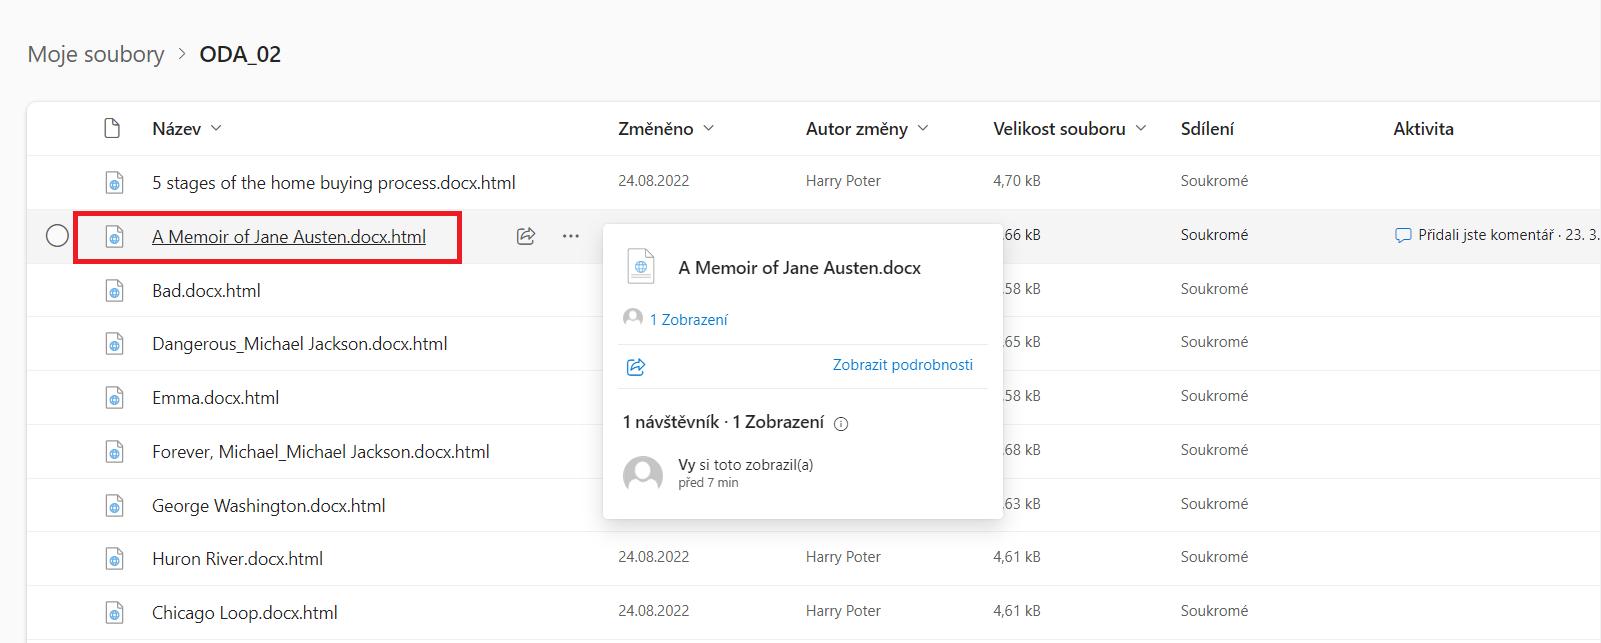The width and height of the screenshot is (1601, 643).
Task: Click info icon next to 1 Zobrazení
Action: (x=841, y=424)
